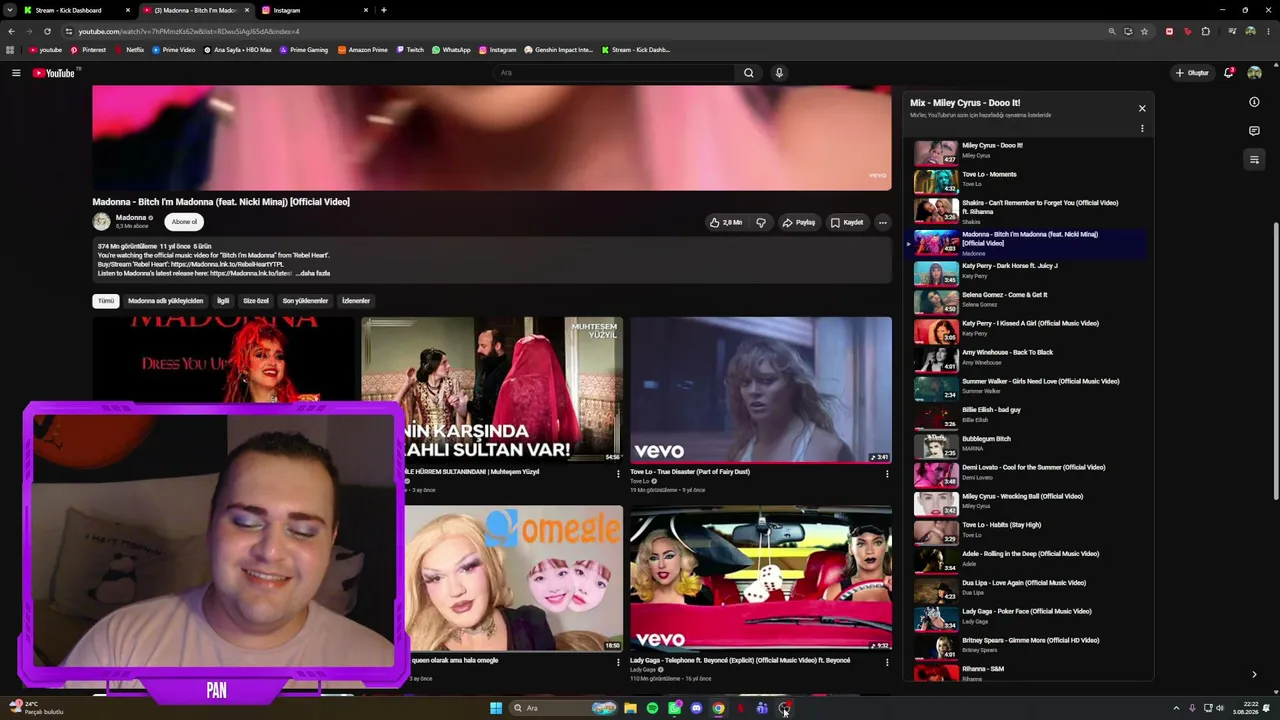This screenshot has height=720, width=1280.
Task: Switch to Stream - Kick Dashboard tab
Action: pyautogui.click(x=77, y=10)
